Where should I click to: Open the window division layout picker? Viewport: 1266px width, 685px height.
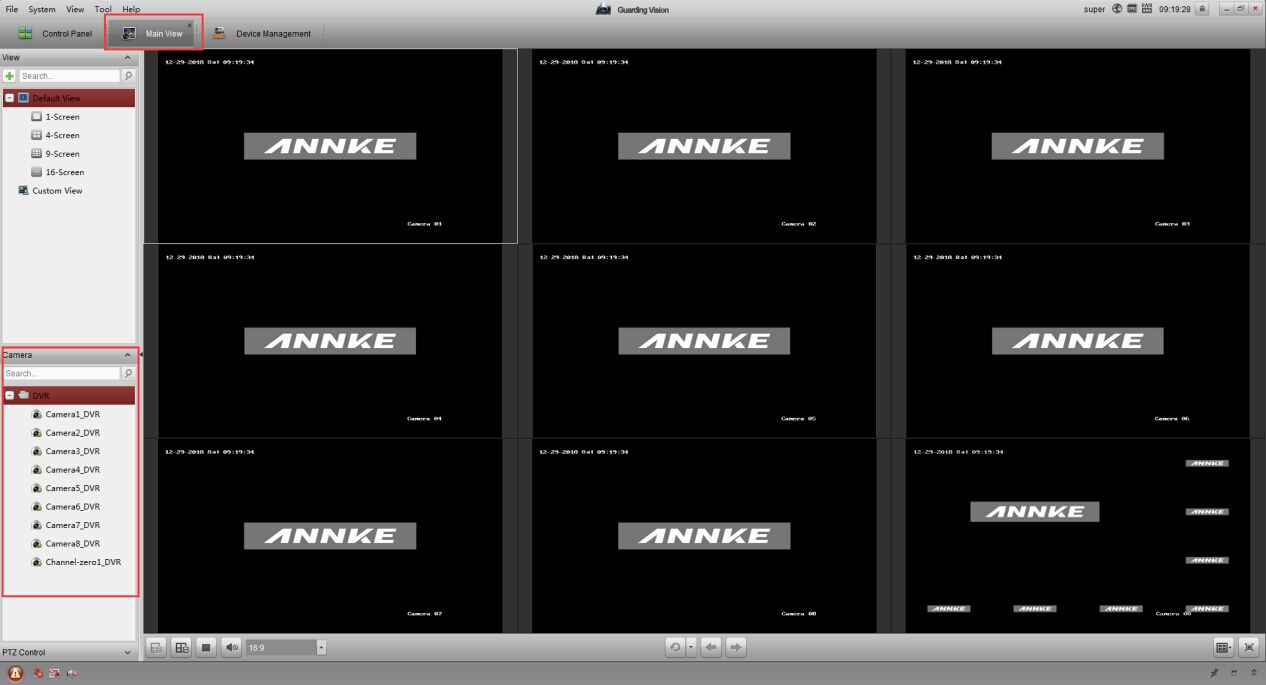[1222, 648]
